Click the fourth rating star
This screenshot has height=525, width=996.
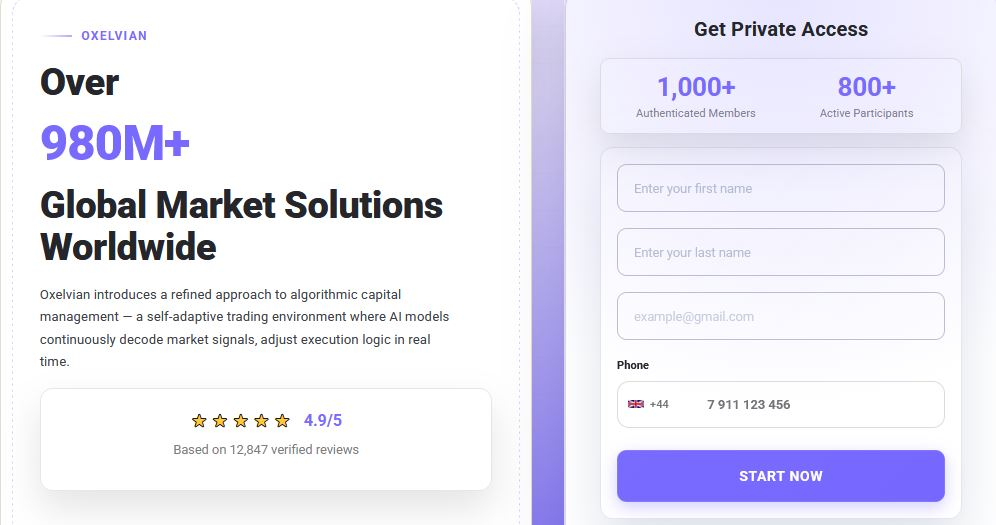[262, 421]
